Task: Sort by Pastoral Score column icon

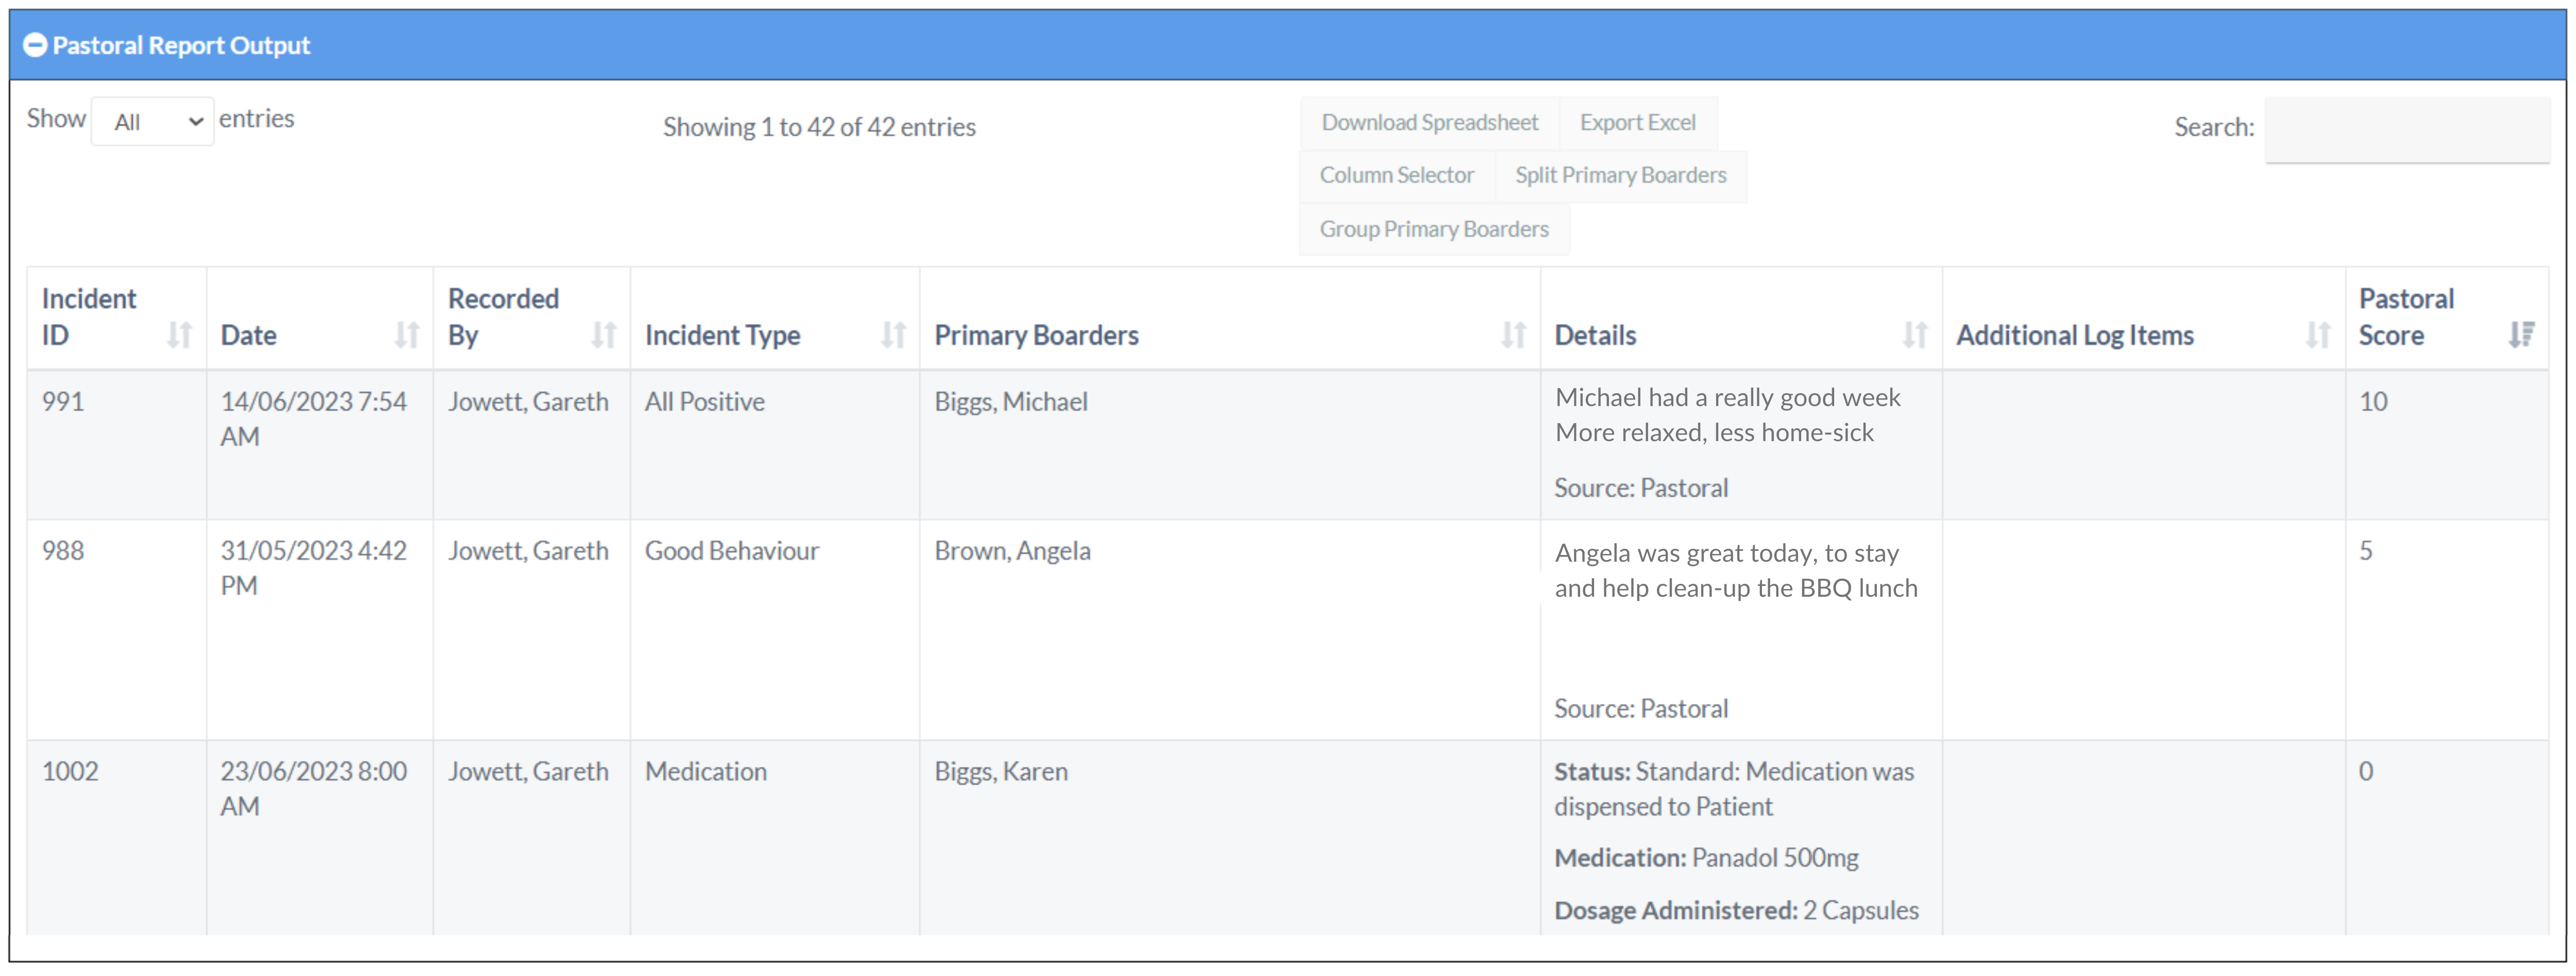Action: (2521, 335)
